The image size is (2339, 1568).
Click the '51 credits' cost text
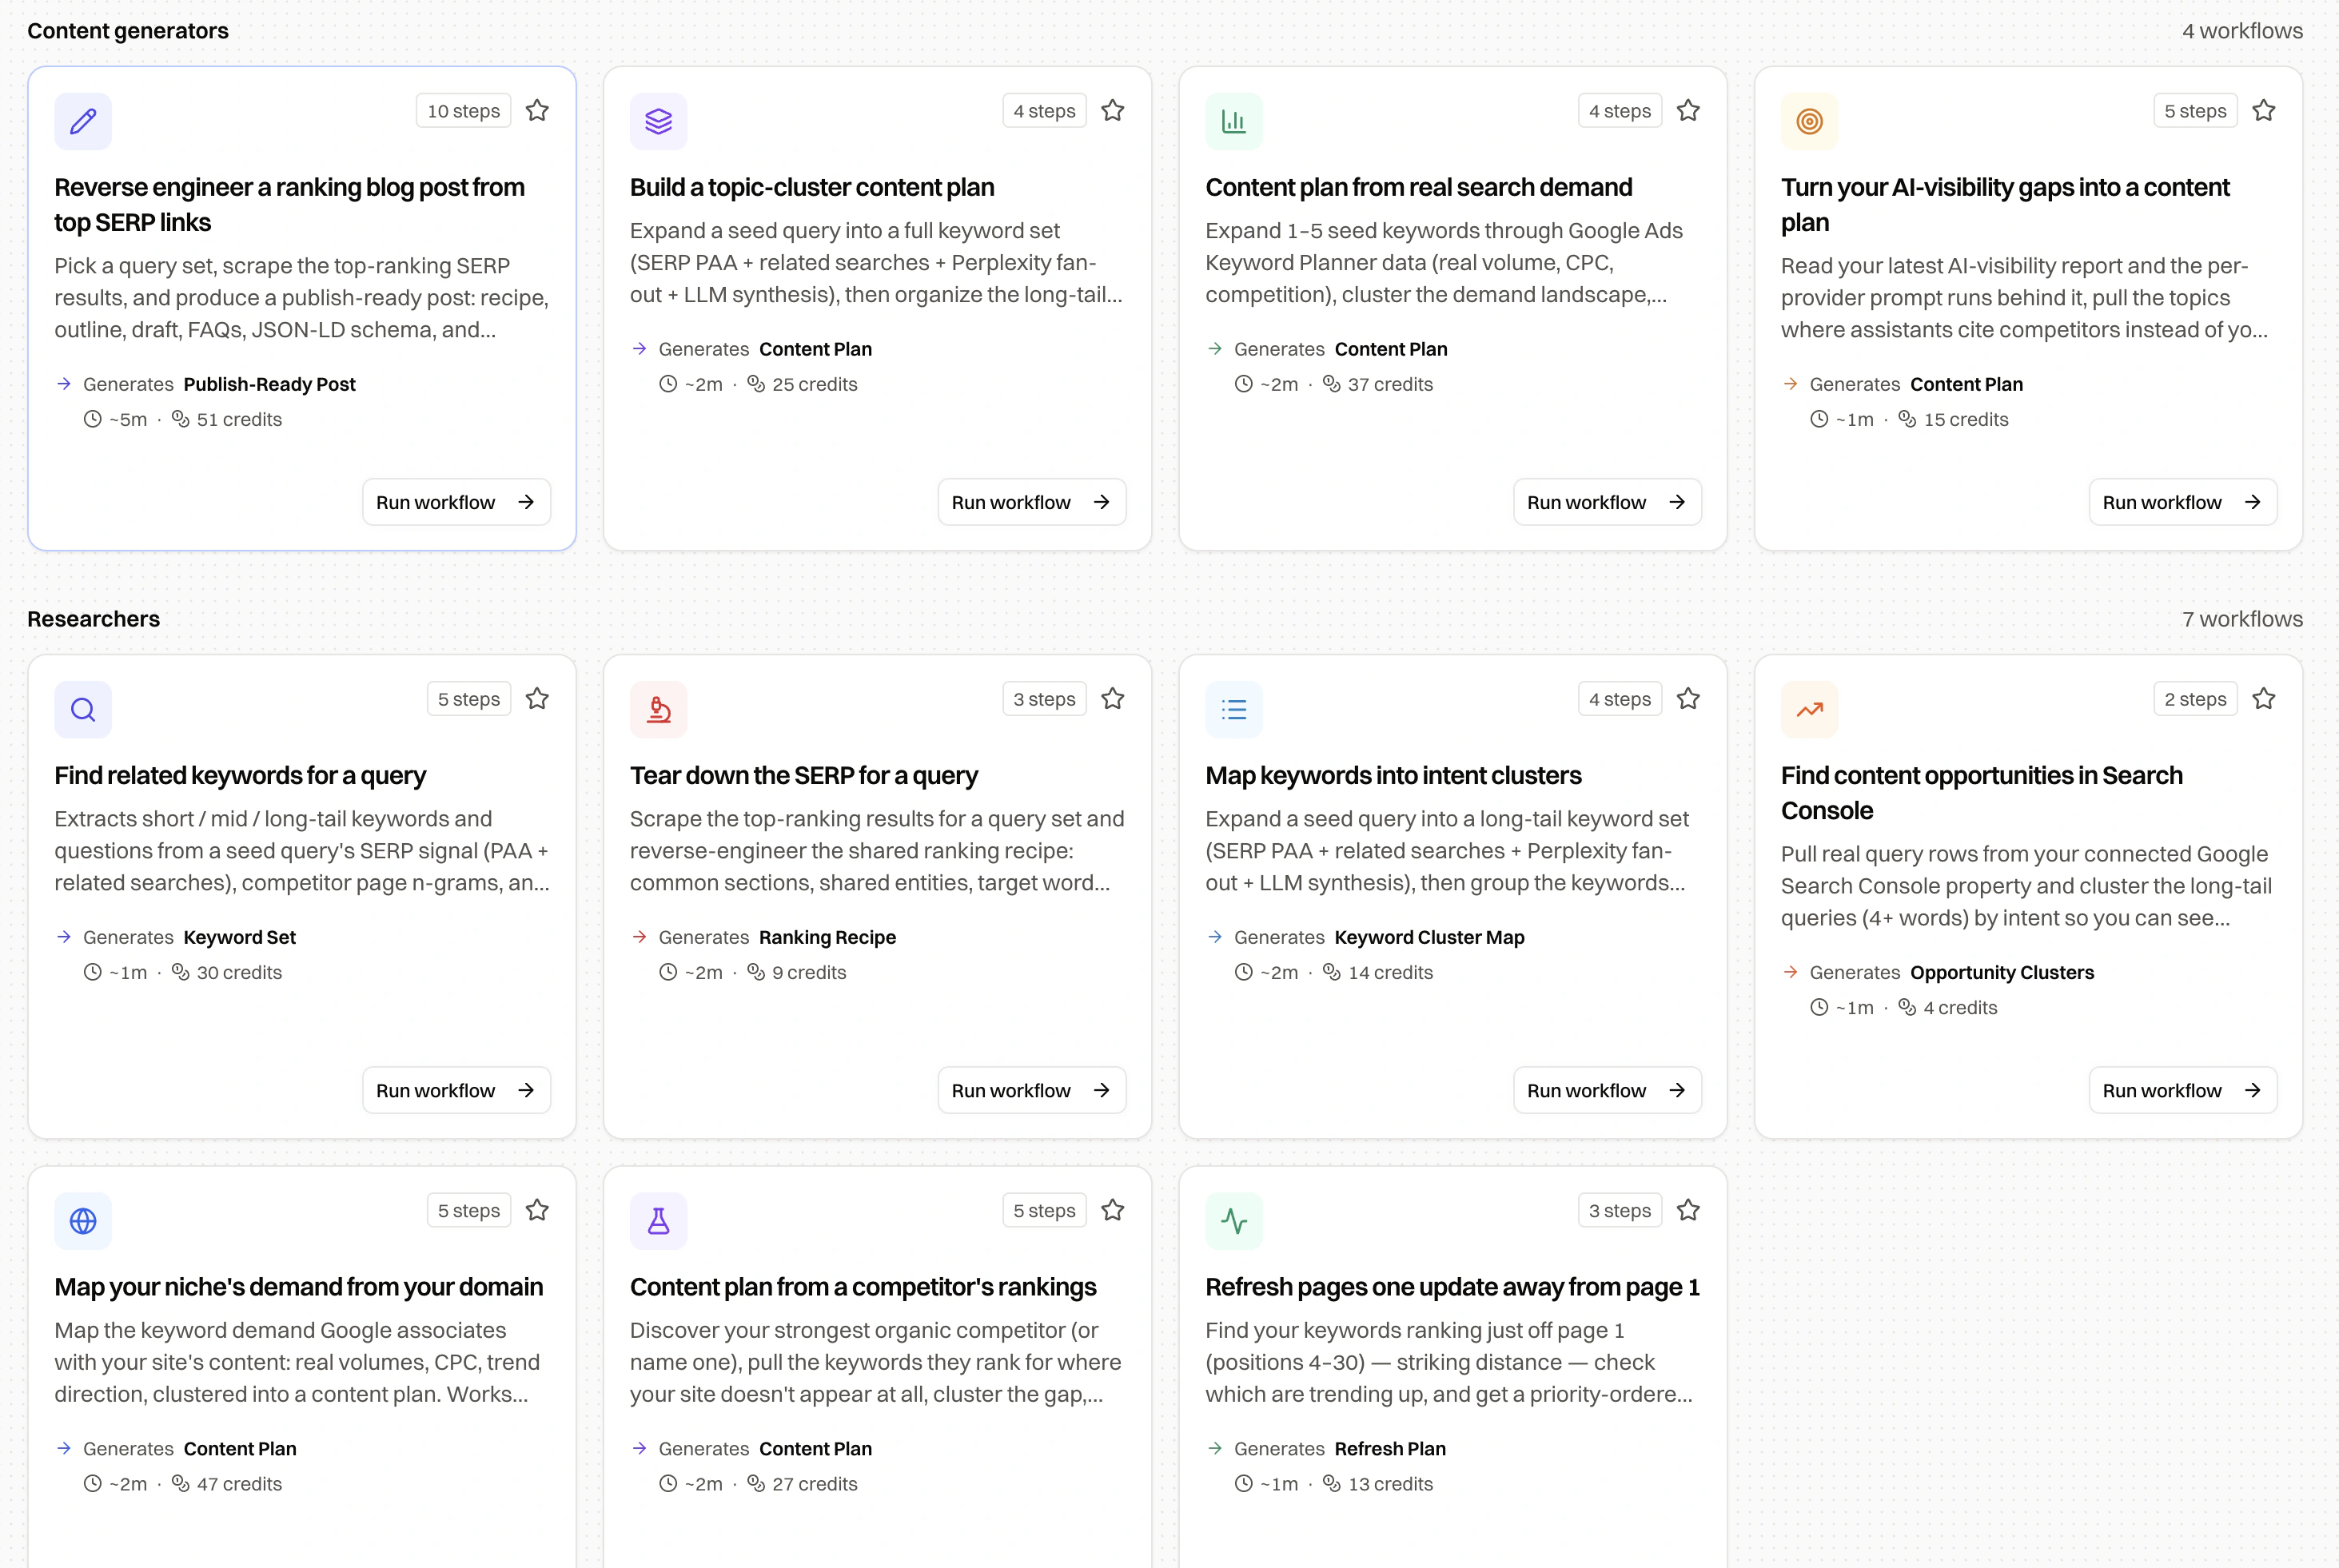239,419
